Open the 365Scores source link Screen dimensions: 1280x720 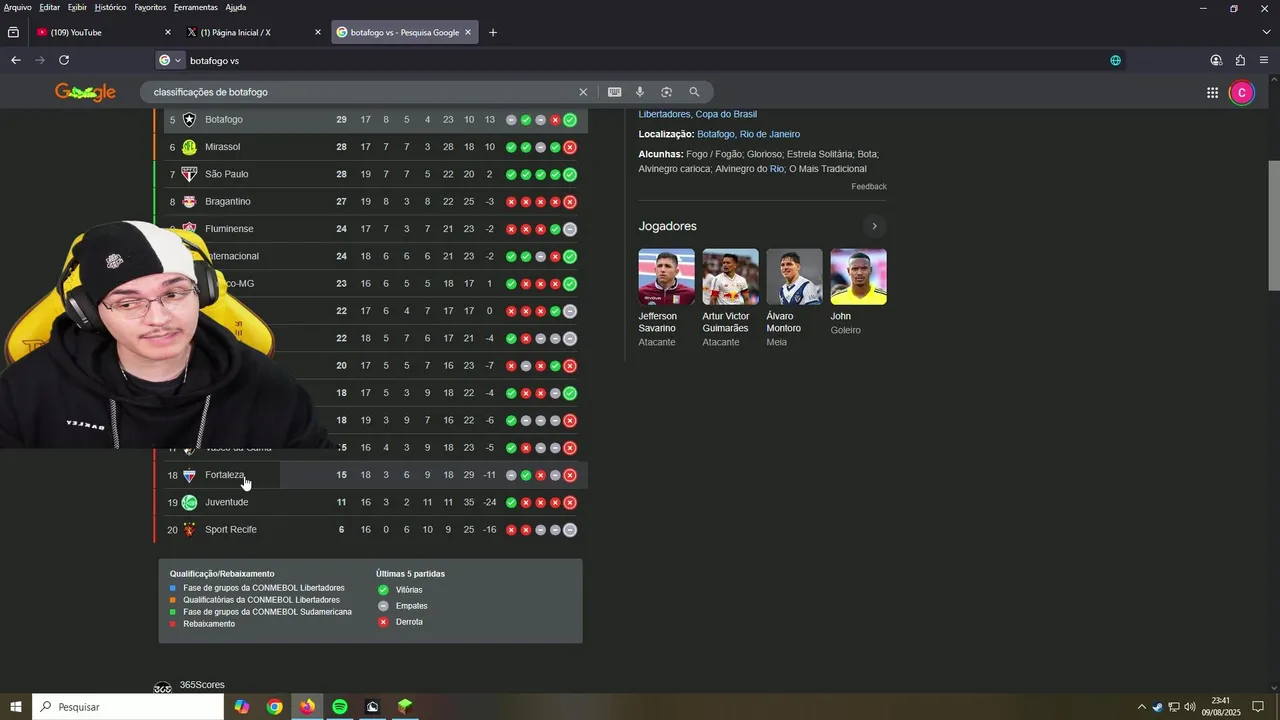(202, 685)
